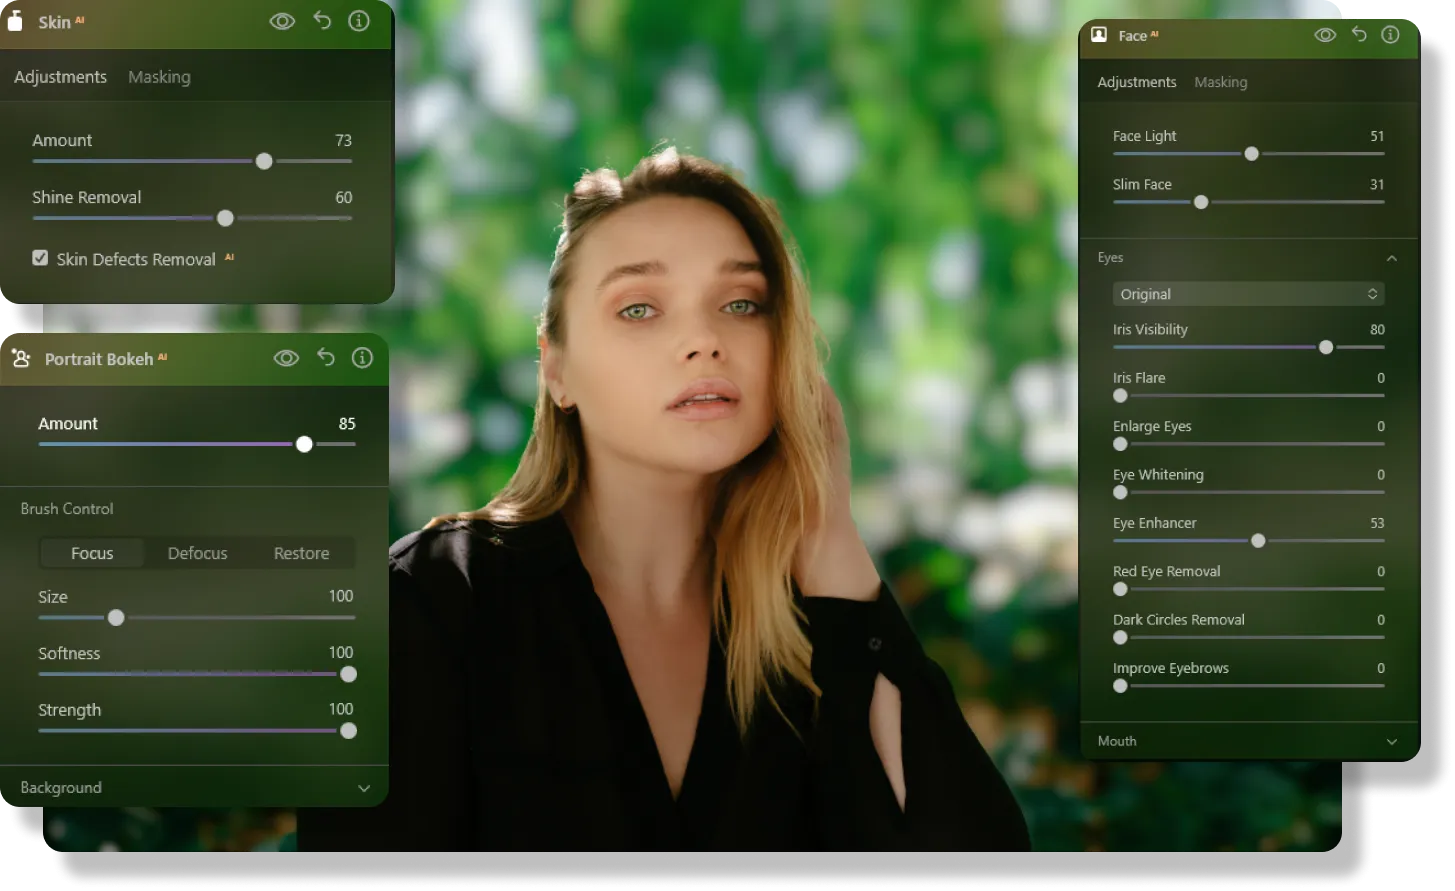
Task: Toggle Face panel visibility eye
Action: [1325, 35]
